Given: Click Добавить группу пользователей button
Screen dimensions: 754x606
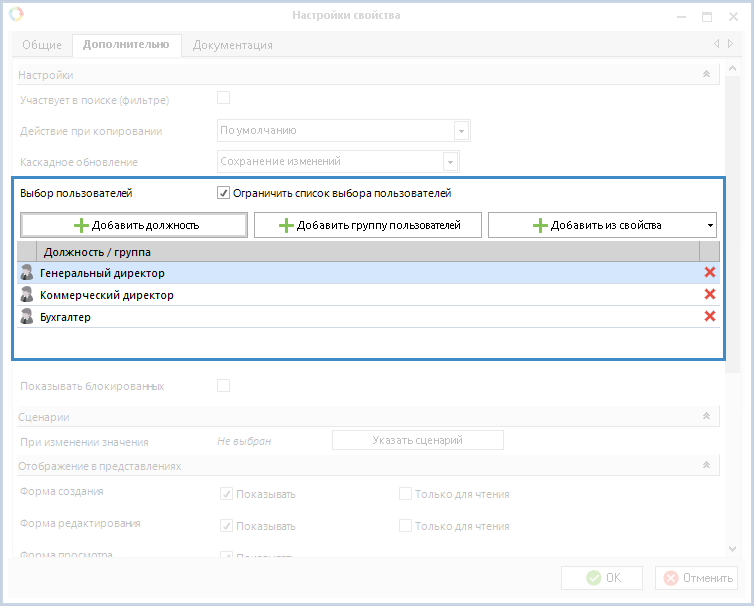Looking at the screenshot, I should (x=368, y=225).
